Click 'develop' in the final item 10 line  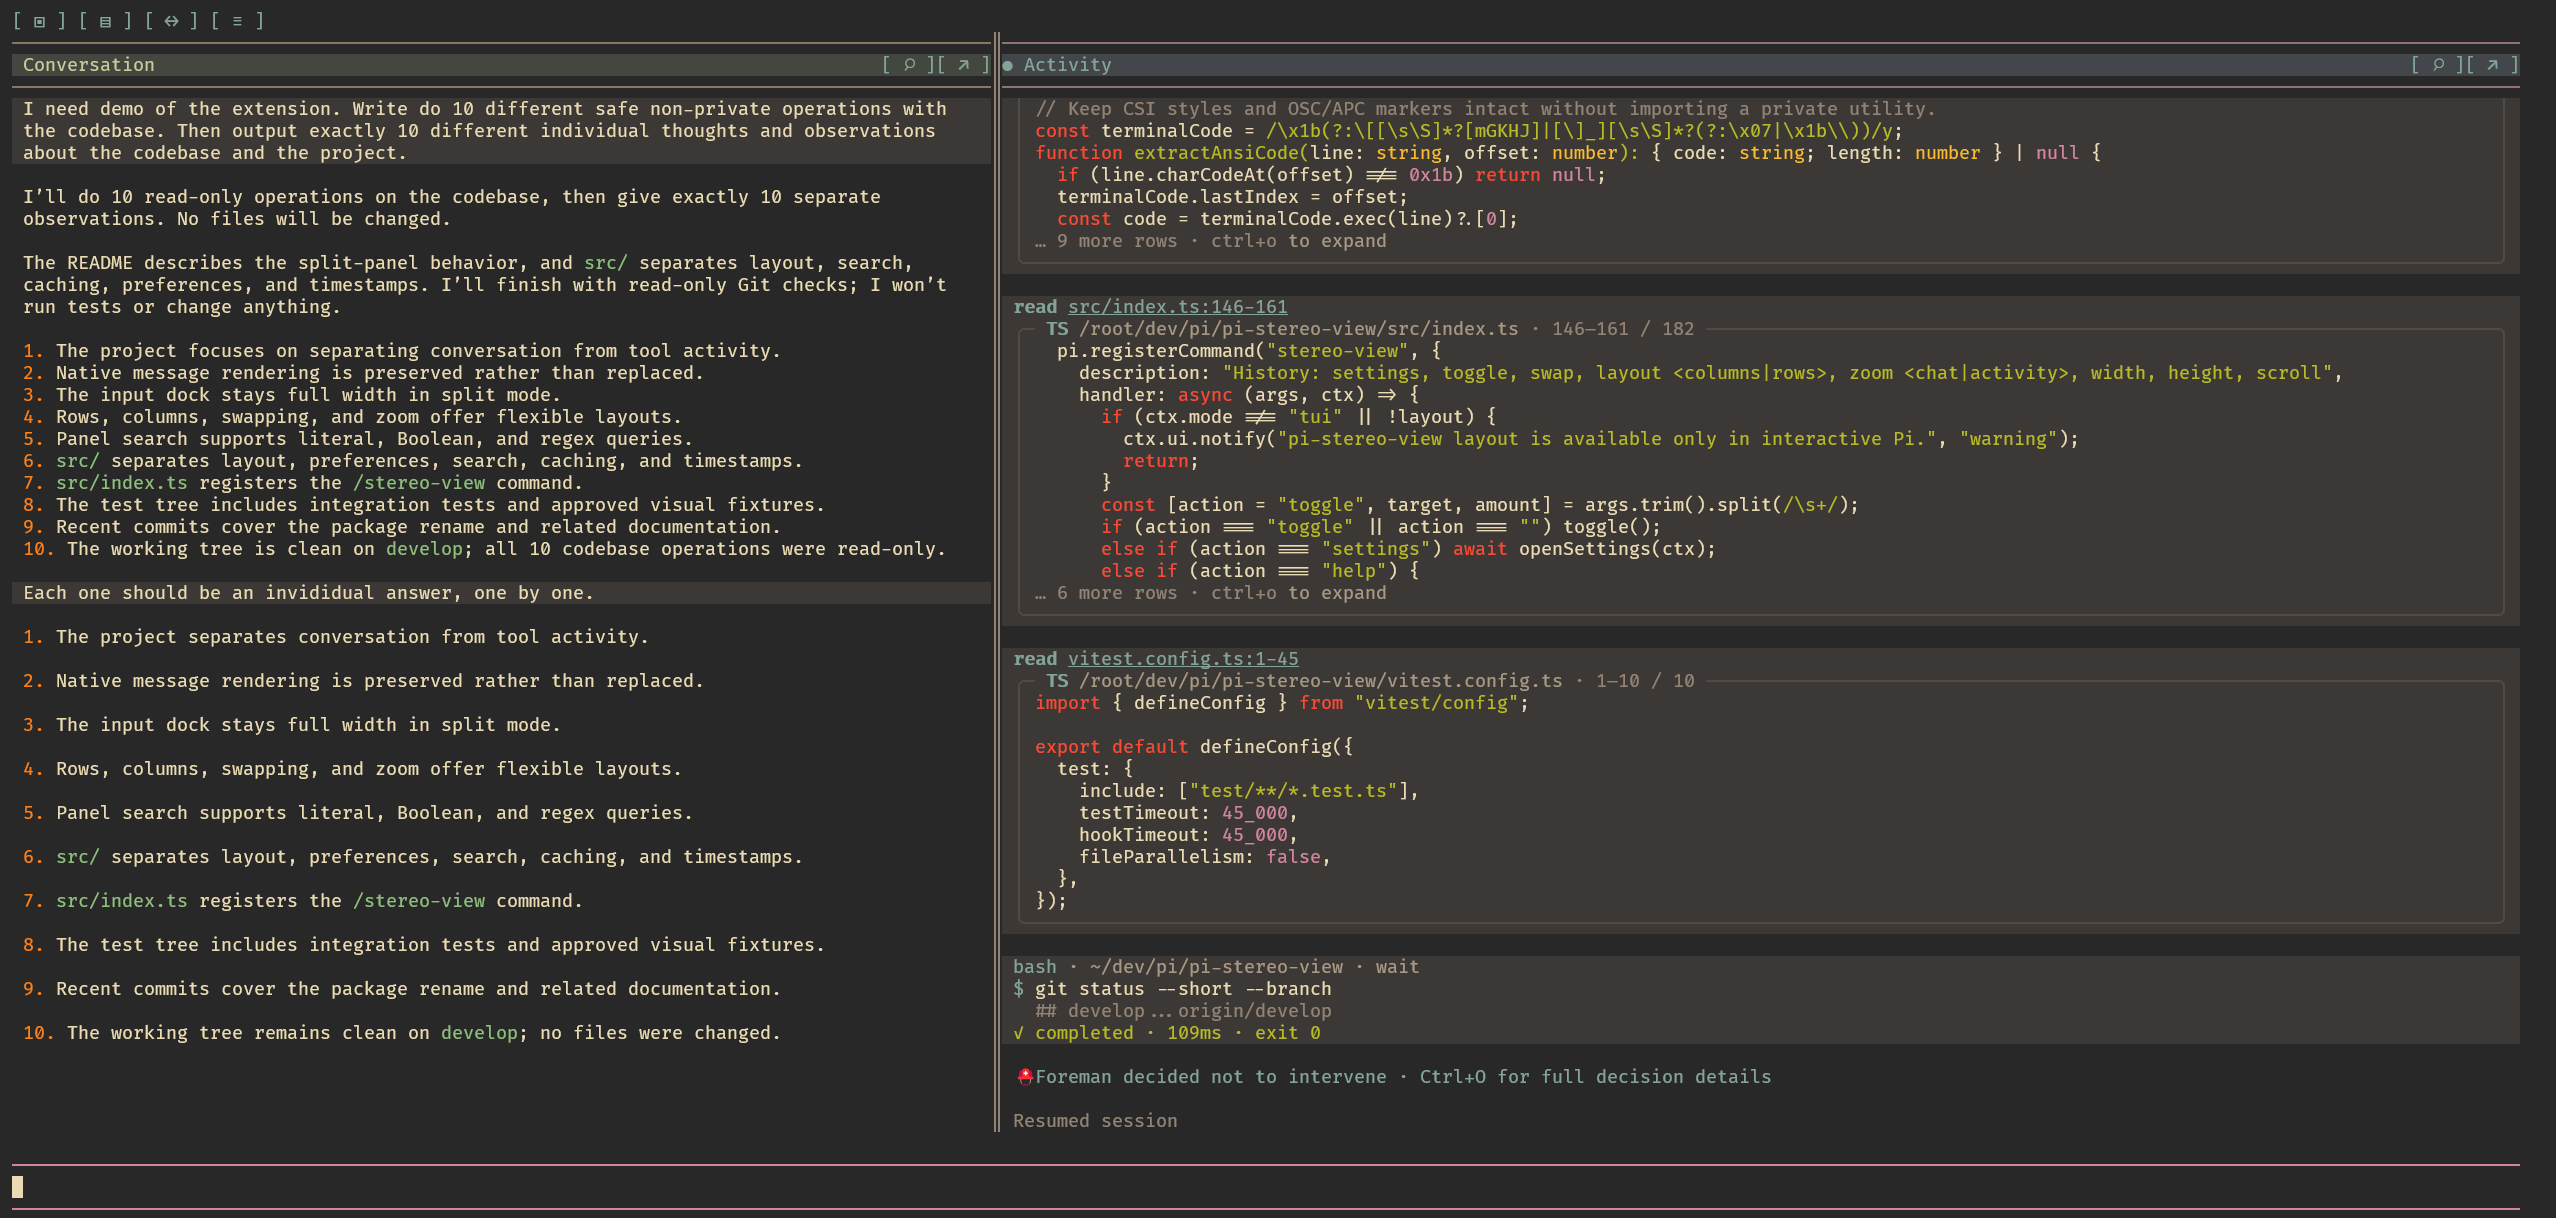coord(479,1033)
